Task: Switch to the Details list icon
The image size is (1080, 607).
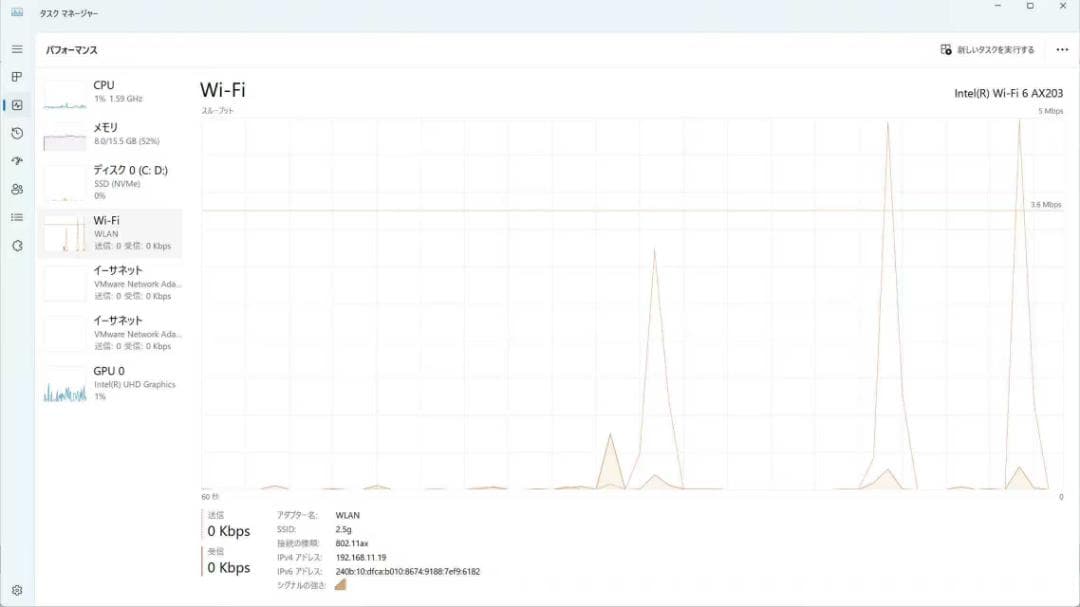Action: point(17,217)
